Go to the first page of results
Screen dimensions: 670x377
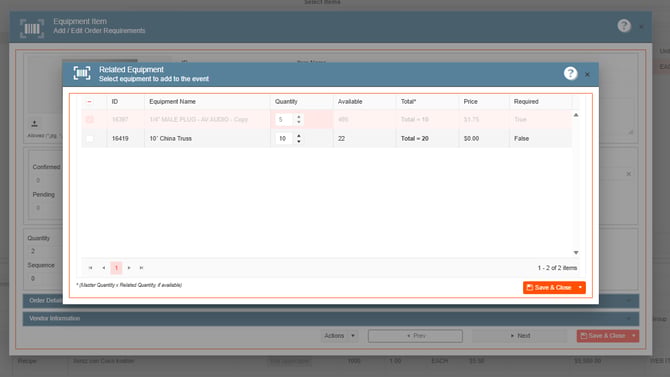[x=90, y=268]
